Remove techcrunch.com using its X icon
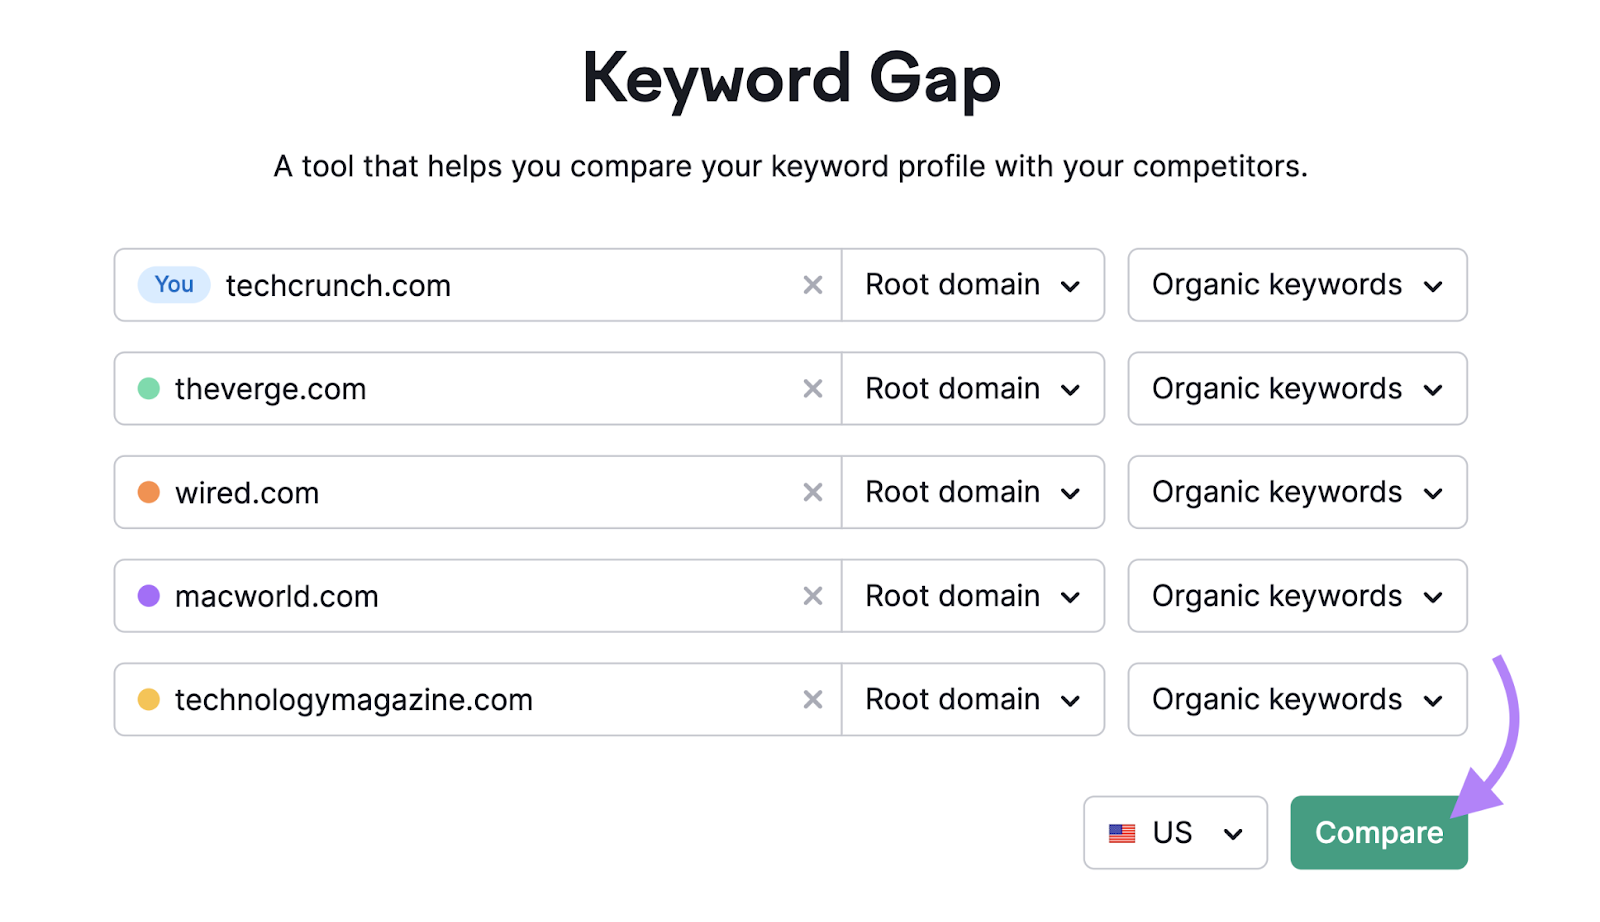The height and width of the screenshot is (922, 1600). (812, 285)
